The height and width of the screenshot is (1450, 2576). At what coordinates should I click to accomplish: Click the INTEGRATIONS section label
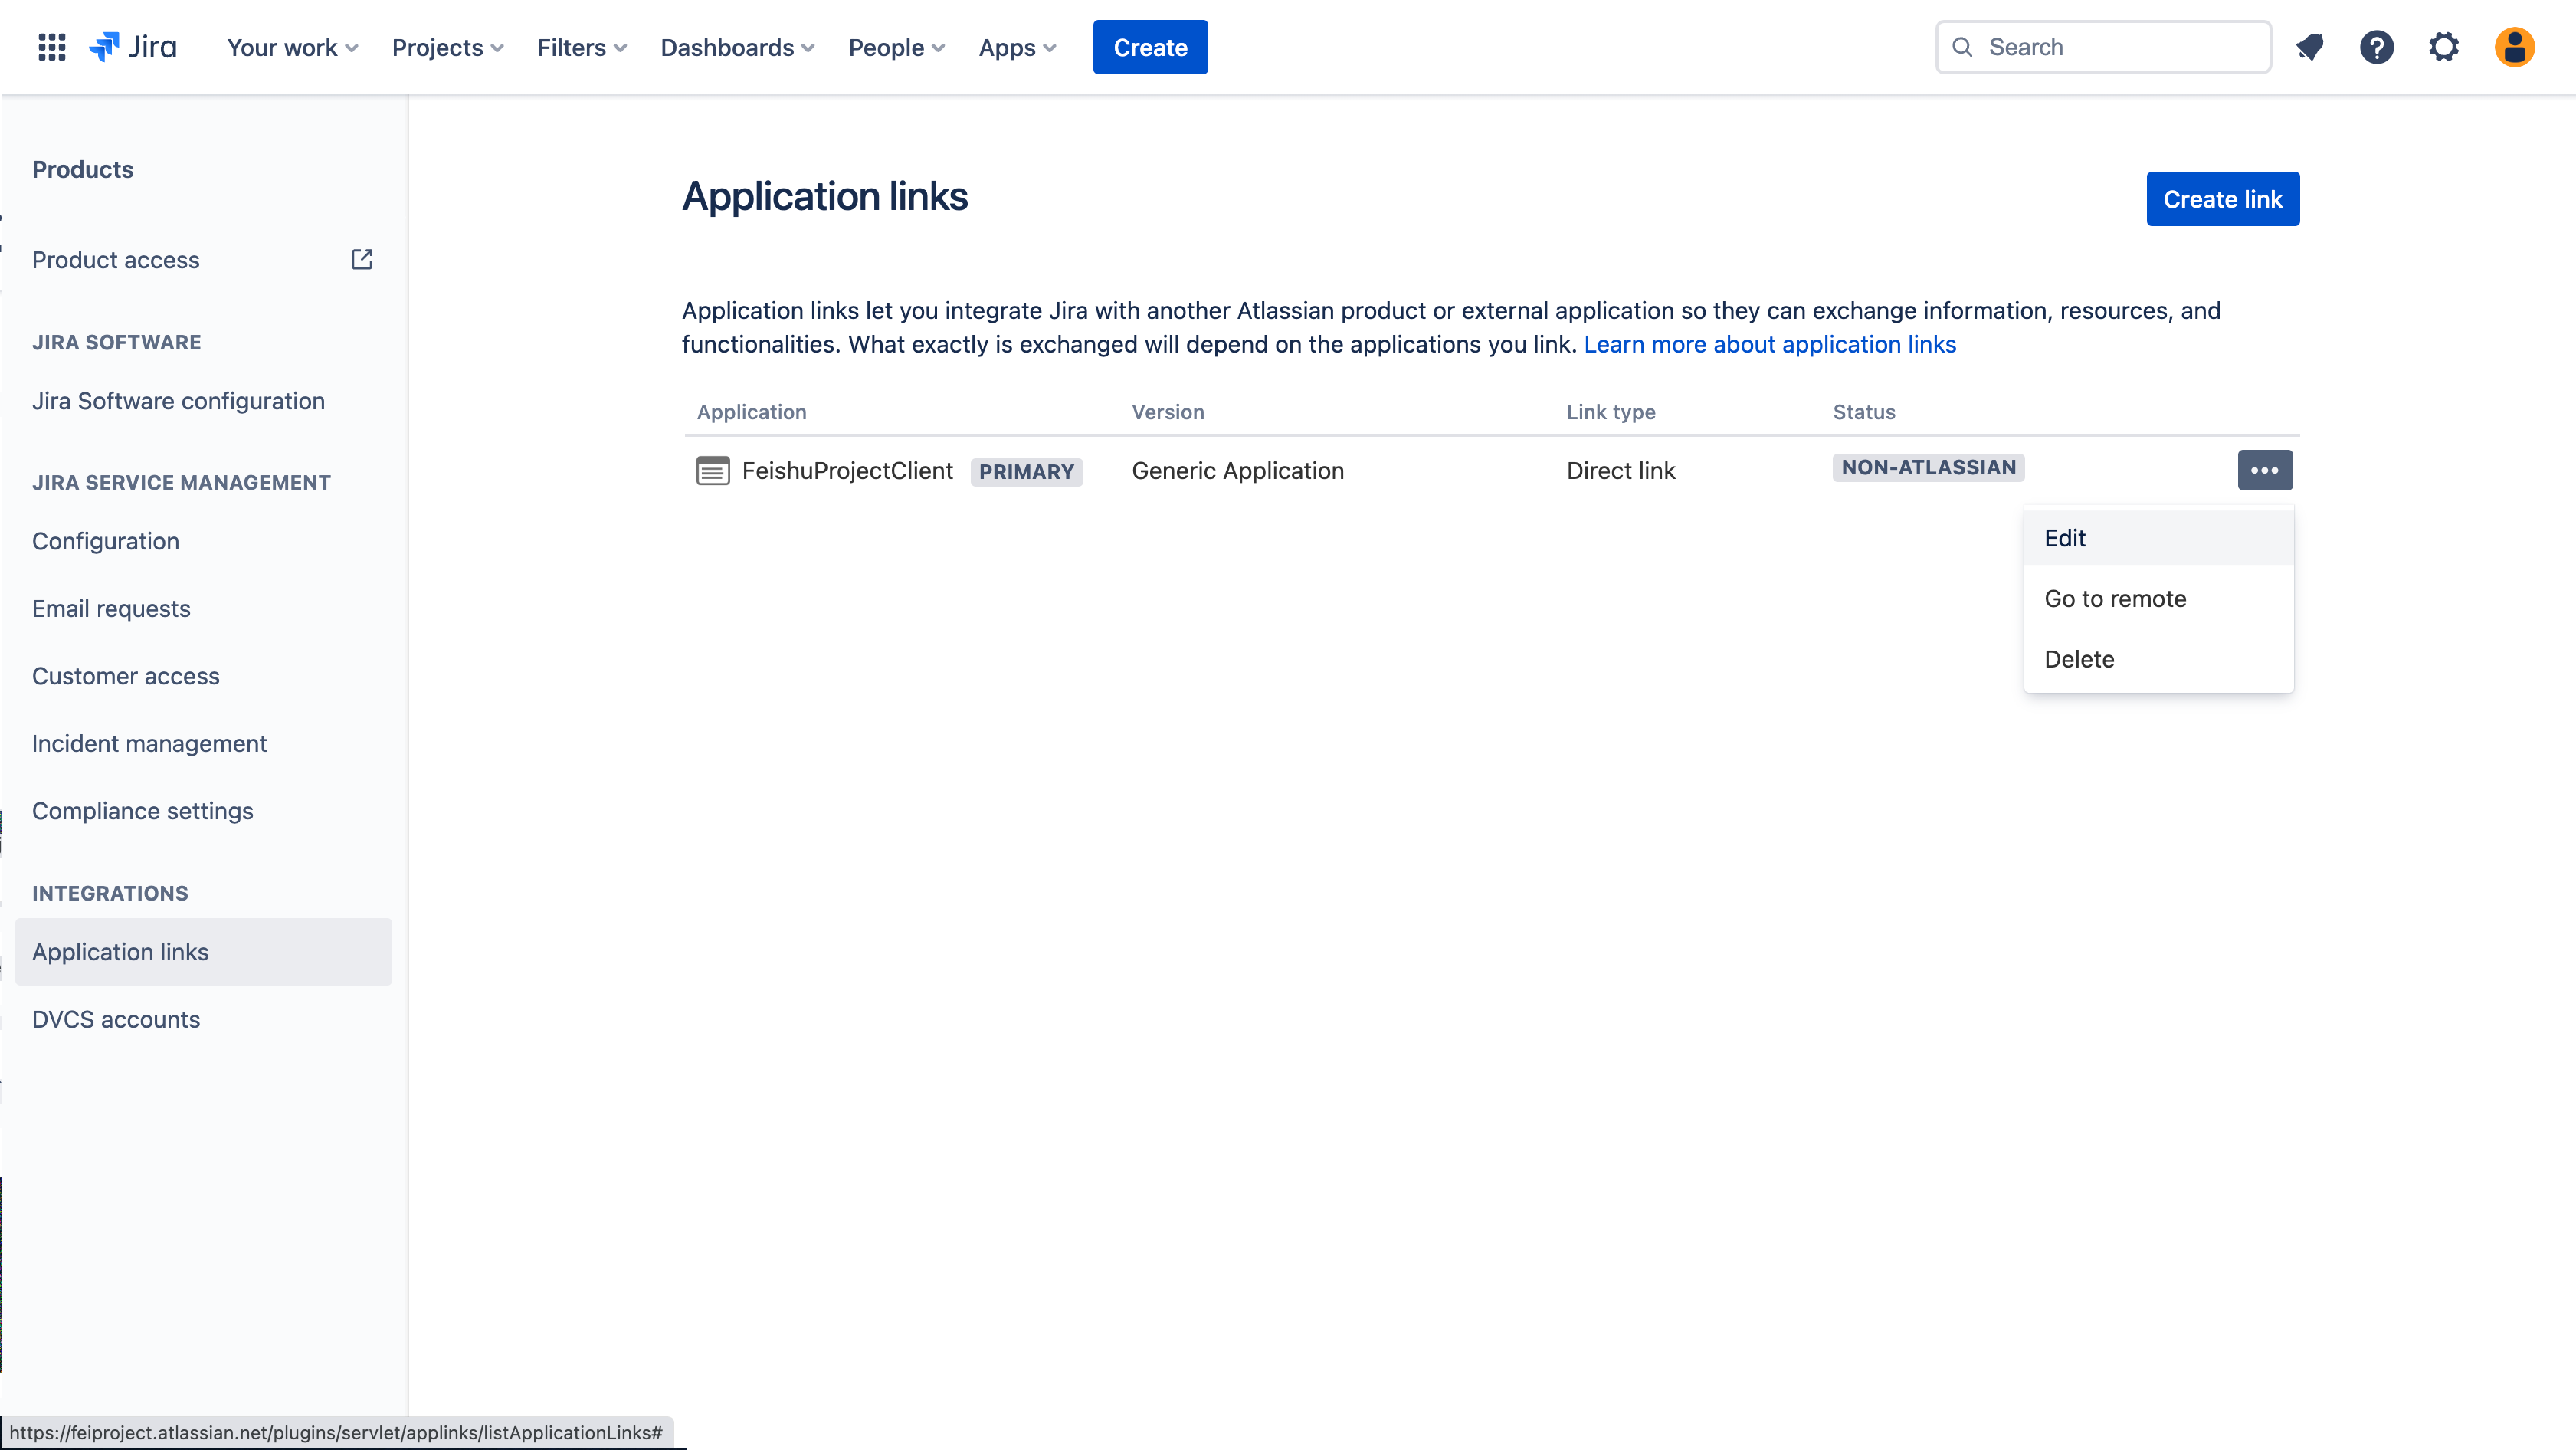coord(110,894)
